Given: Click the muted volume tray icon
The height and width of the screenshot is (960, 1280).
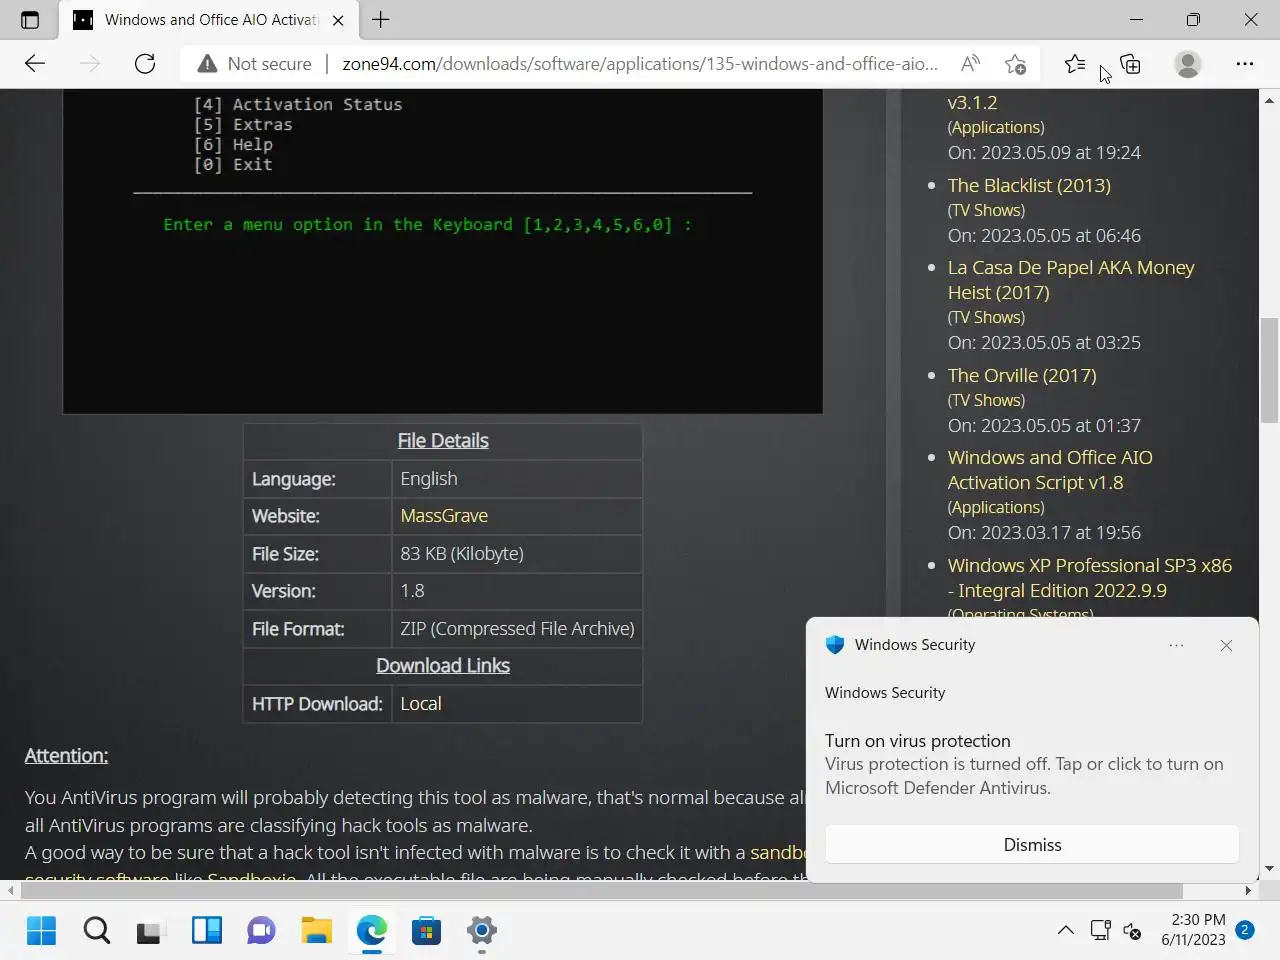Looking at the screenshot, I should coord(1132,931).
